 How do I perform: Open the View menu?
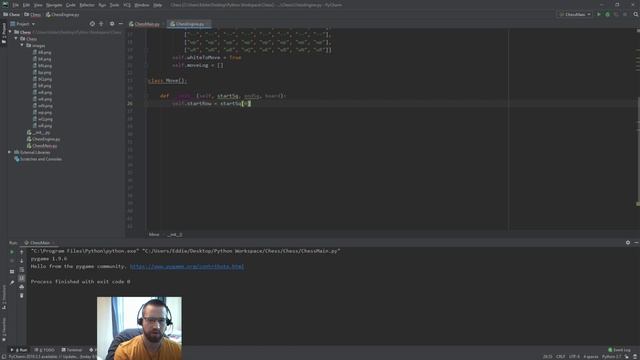(38, 5)
